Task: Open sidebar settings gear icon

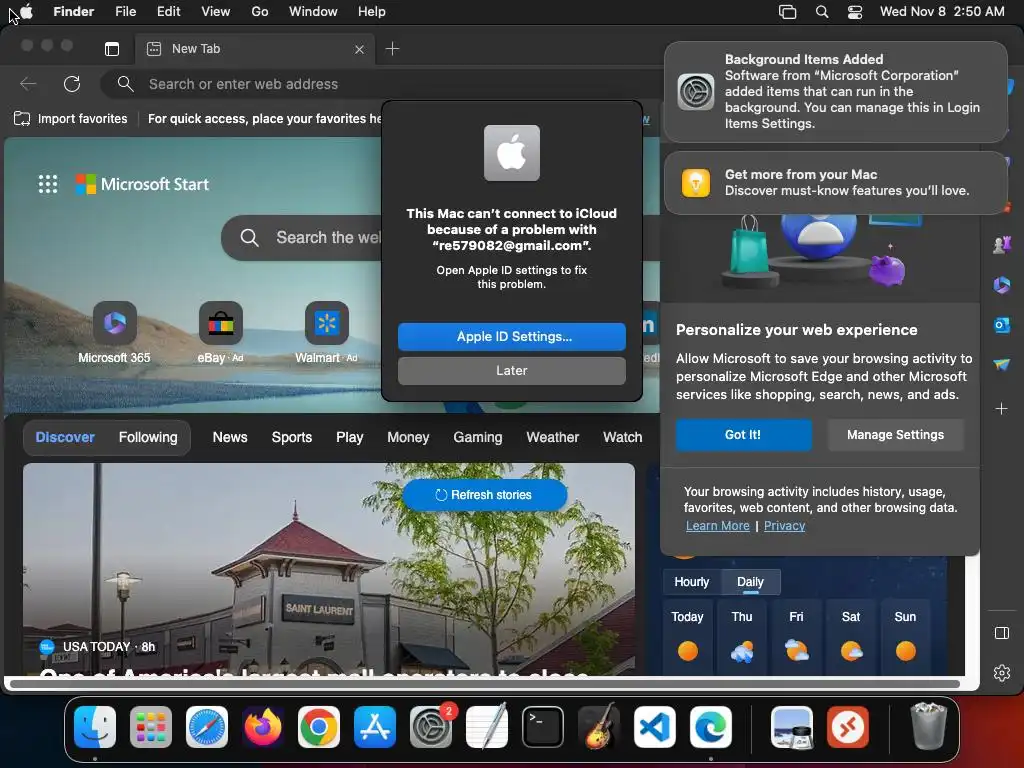Action: click(1002, 673)
